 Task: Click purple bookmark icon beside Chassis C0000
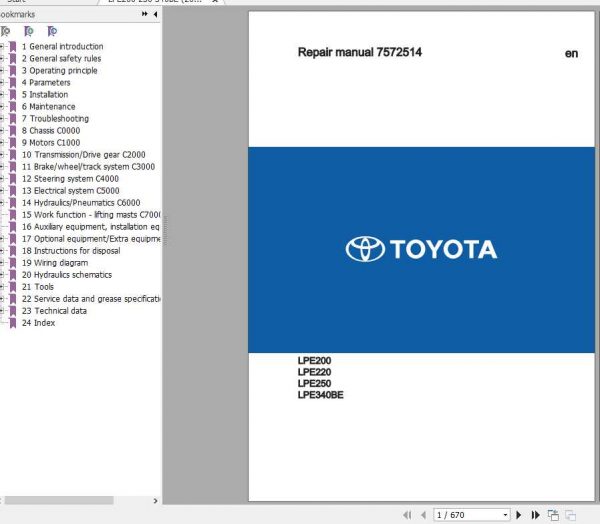coord(13,131)
